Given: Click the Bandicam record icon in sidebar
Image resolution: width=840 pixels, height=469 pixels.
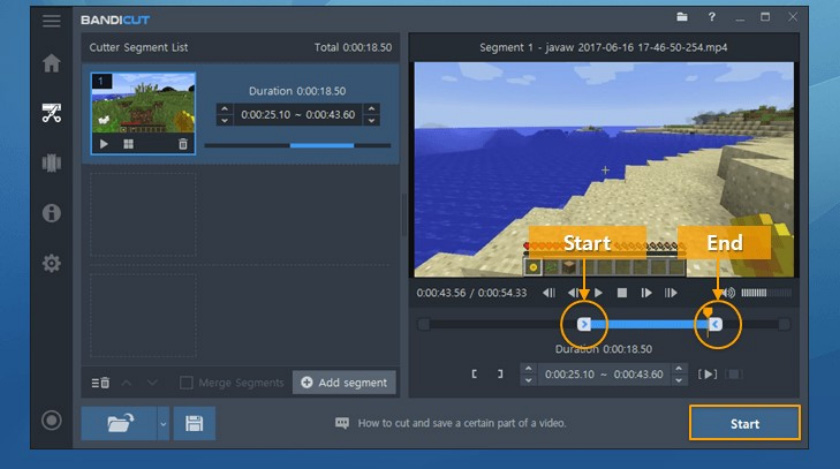Looking at the screenshot, I should point(51,420).
